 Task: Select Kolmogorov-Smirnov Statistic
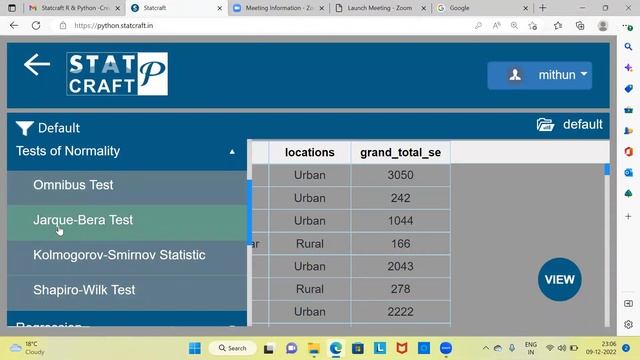coord(127,255)
